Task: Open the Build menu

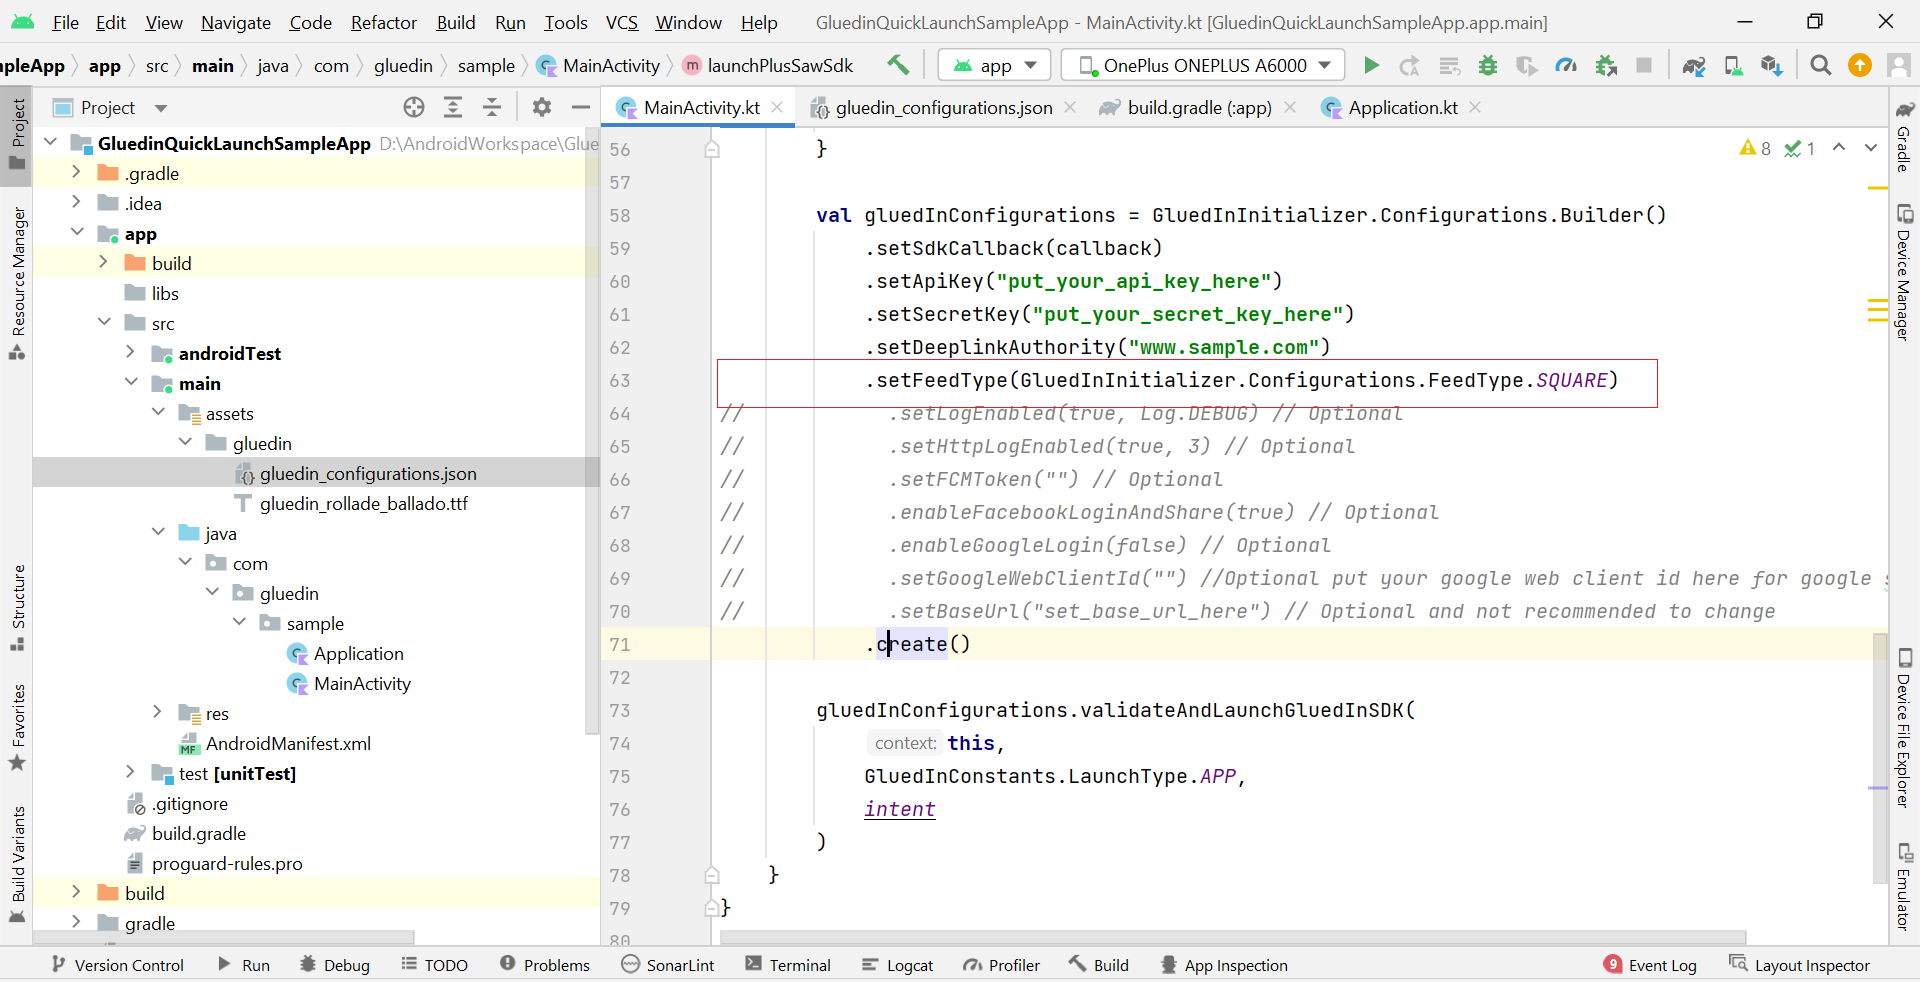Action: 456,22
